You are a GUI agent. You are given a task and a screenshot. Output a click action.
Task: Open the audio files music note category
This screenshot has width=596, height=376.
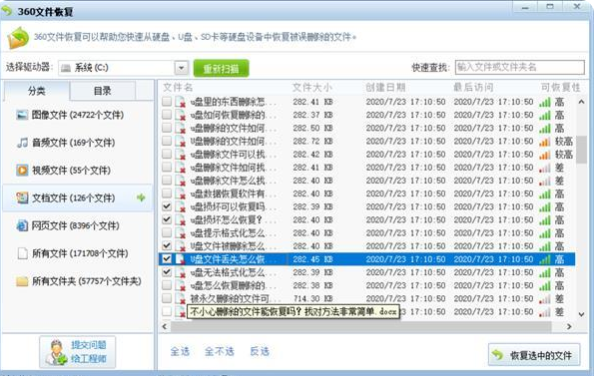point(22,143)
